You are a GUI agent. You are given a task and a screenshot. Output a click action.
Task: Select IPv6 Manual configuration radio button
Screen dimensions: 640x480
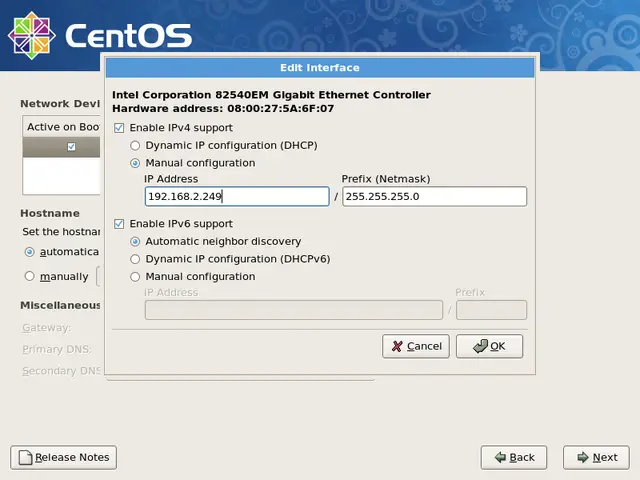pyautogui.click(x=135, y=277)
